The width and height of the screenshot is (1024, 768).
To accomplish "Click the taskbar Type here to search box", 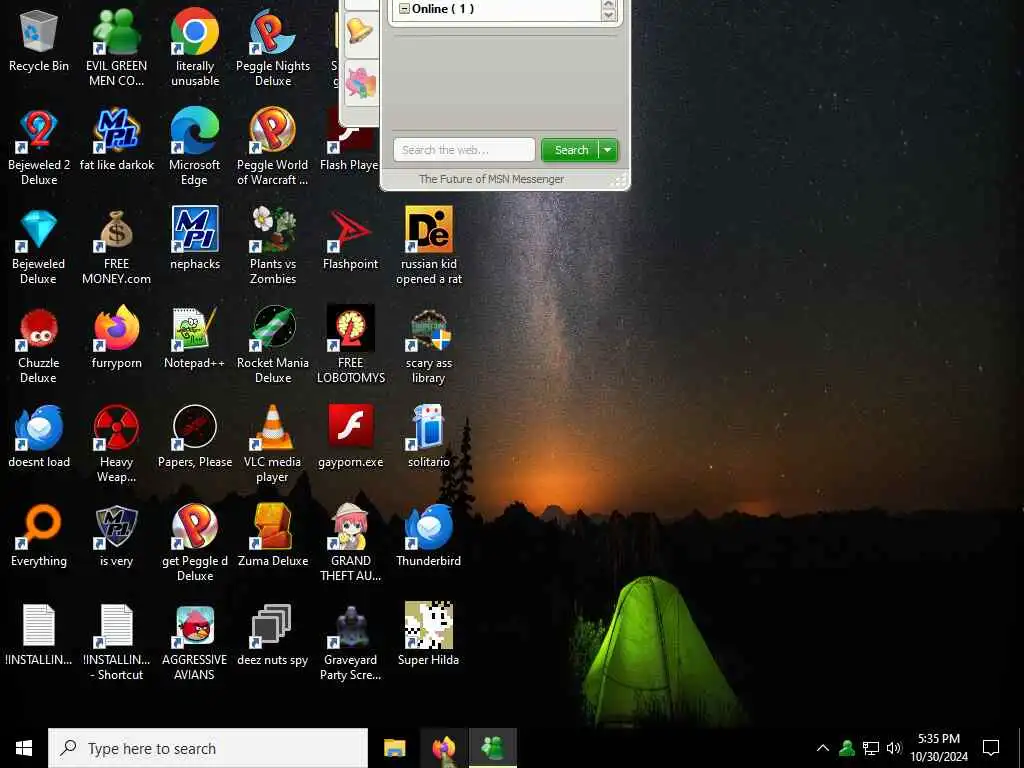I will (208, 748).
